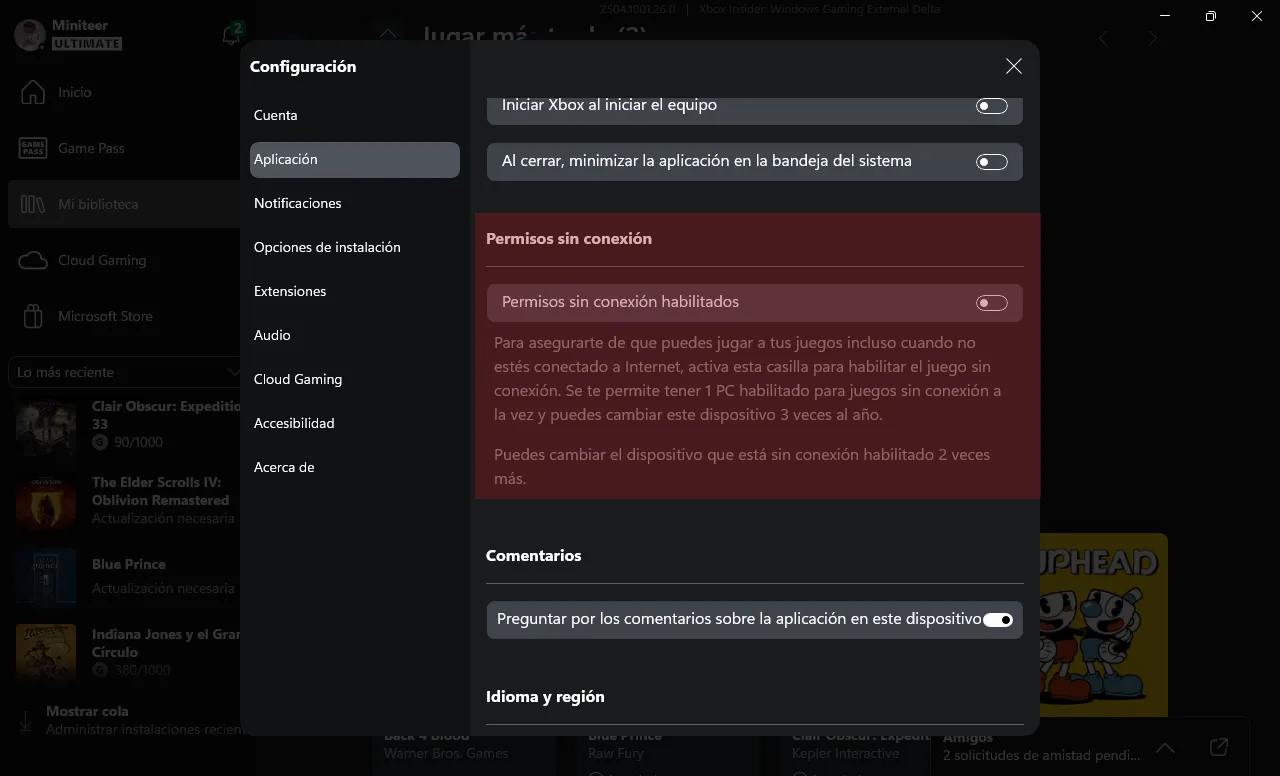The image size is (1280, 776).
Task: Open Opciones de instalación settings tab
Action: click(355, 247)
